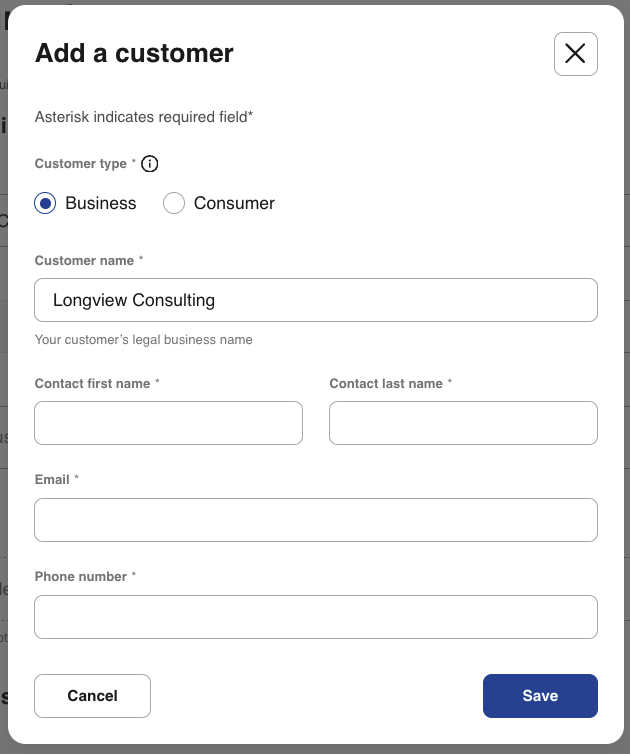Click the Email field label

point(52,479)
